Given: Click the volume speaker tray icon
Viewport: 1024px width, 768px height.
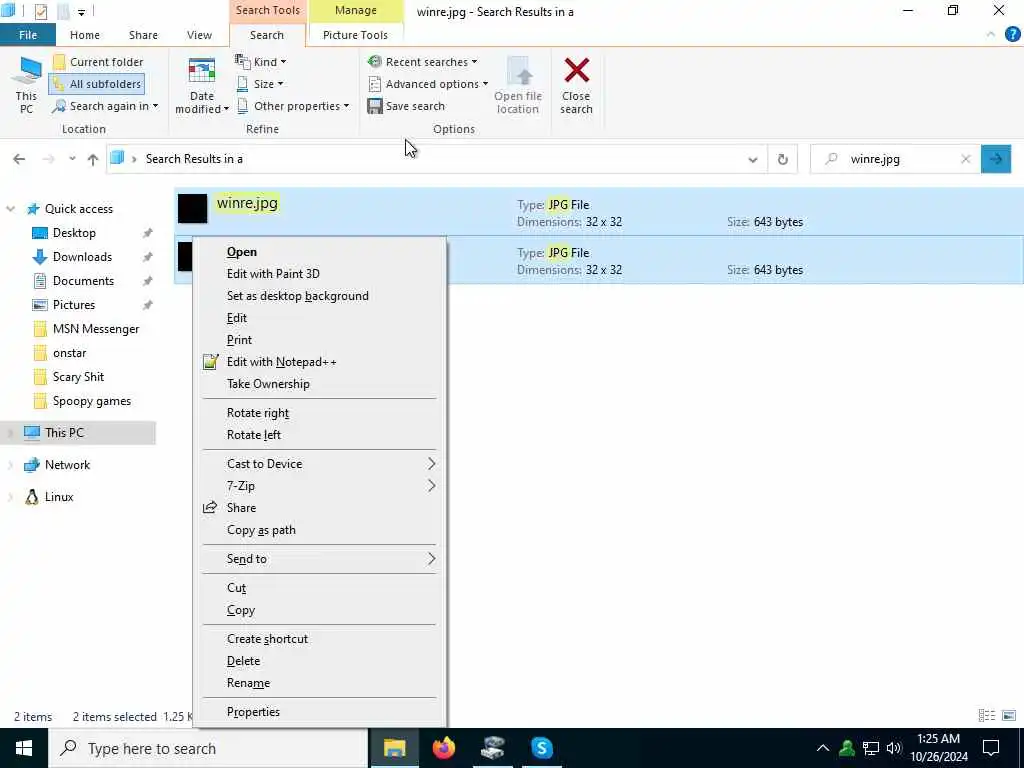Looking at the screenshot, I should click(x=894, y=748).
